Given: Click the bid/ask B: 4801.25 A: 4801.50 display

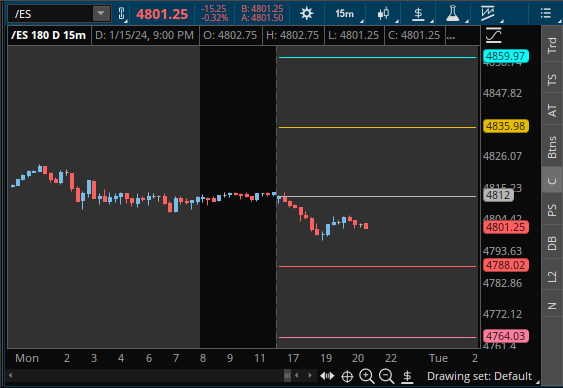Looking at the screenshot, I should pos(262,13).
